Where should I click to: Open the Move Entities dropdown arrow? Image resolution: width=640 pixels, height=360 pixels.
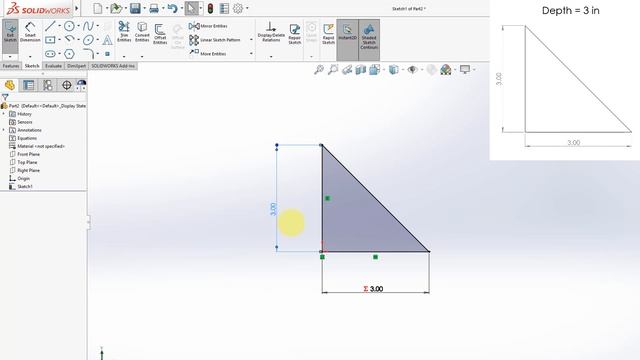click(x=251, y=53)
